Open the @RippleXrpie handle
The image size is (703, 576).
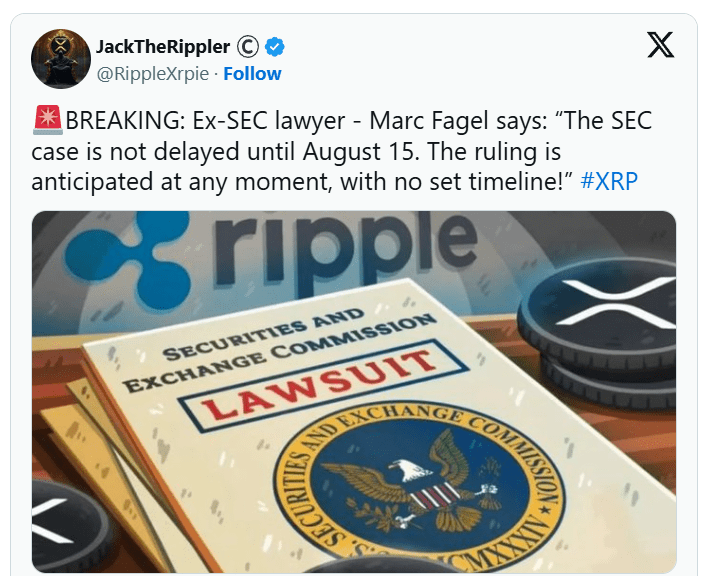[153, 74]
